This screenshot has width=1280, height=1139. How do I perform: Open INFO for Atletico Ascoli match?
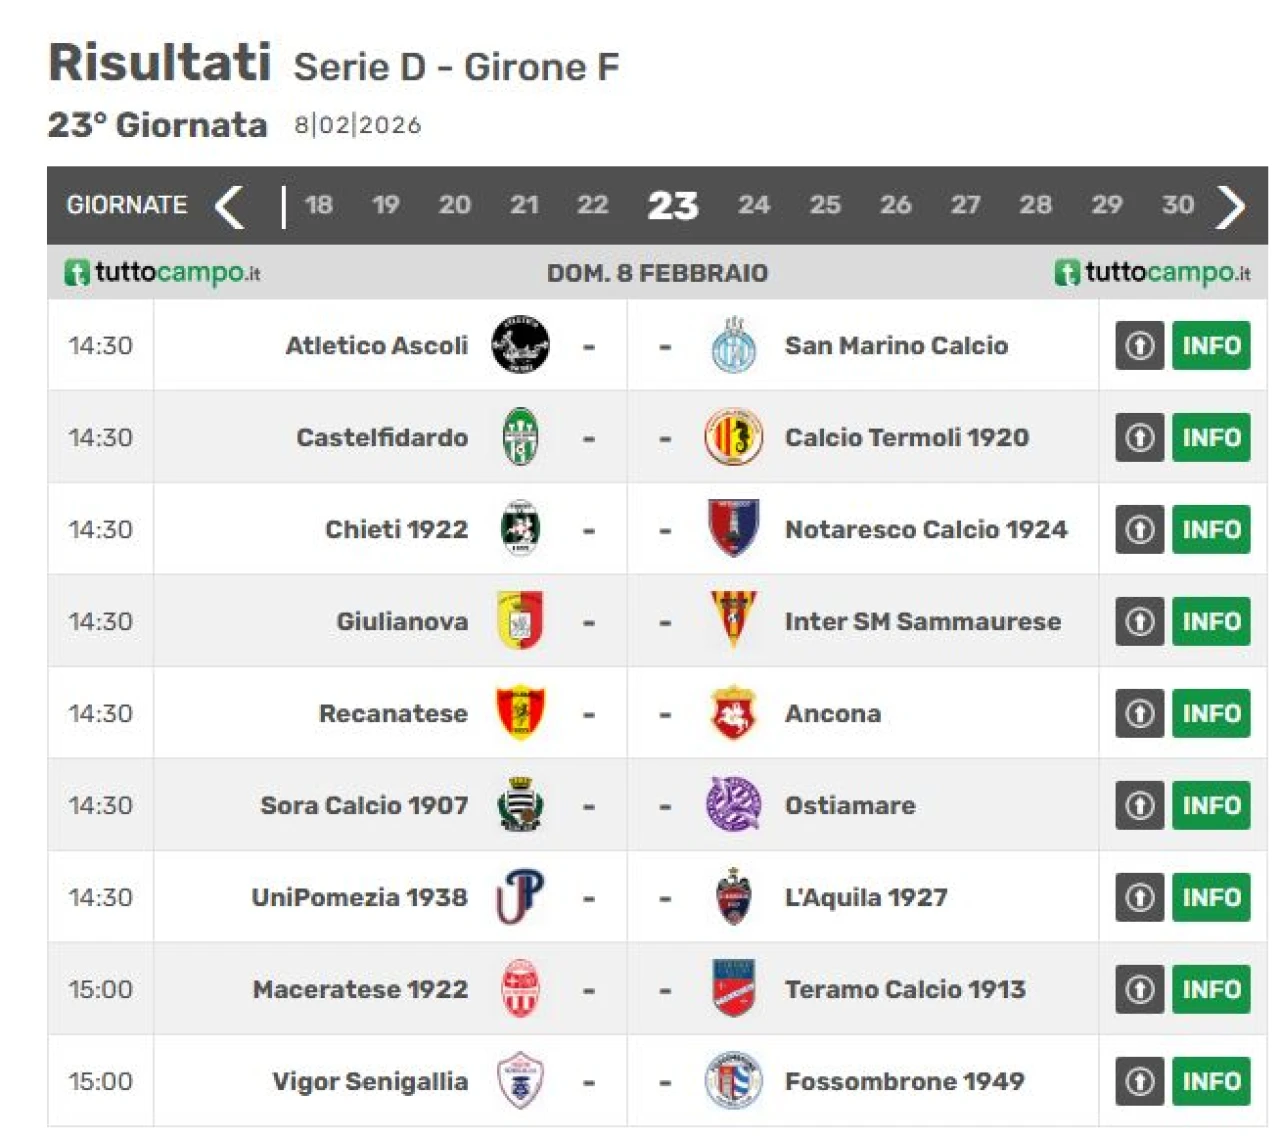tap(1211, 345)
